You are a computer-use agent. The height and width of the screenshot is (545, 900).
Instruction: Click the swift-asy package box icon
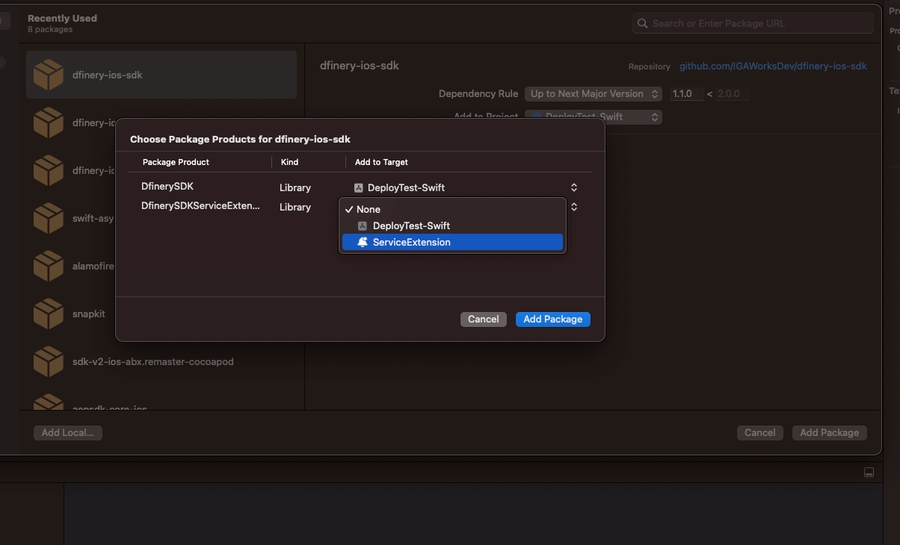pyautogui.click(x=48, y=218)
